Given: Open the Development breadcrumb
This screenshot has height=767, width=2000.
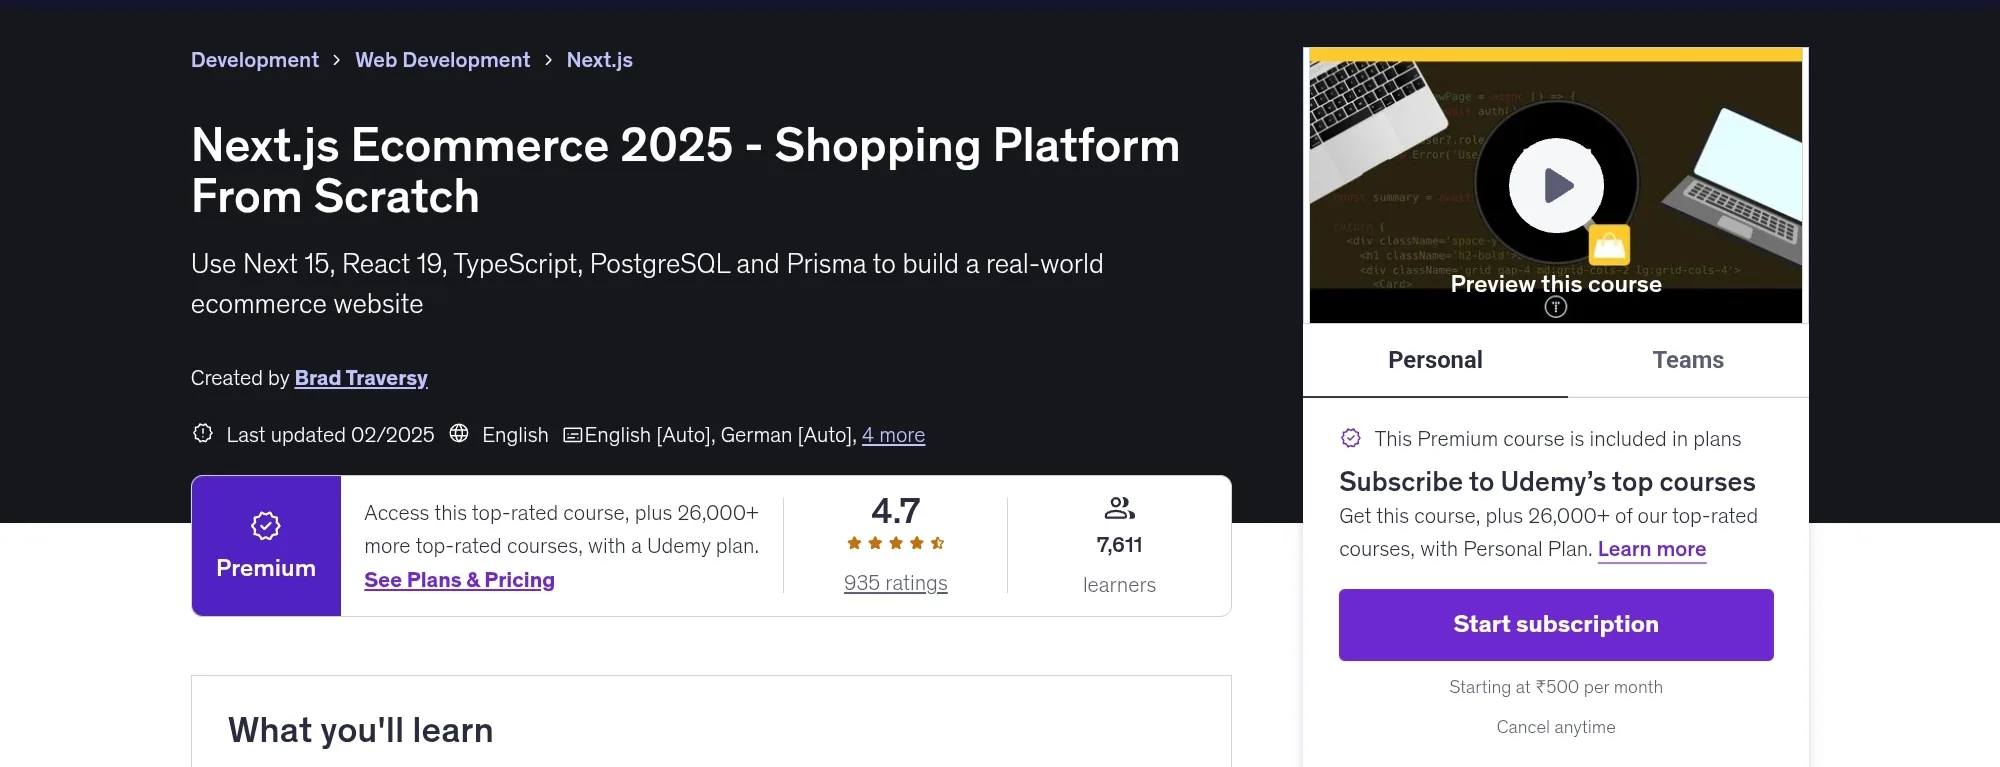Looking at the screenshot, I should 255,60.
